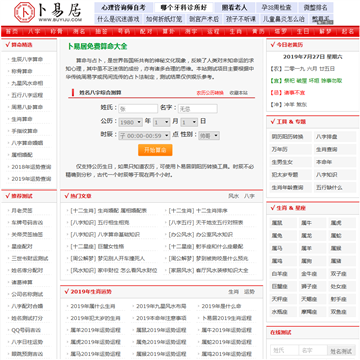Open the 性别 gender dropdown

click(209, 136)
